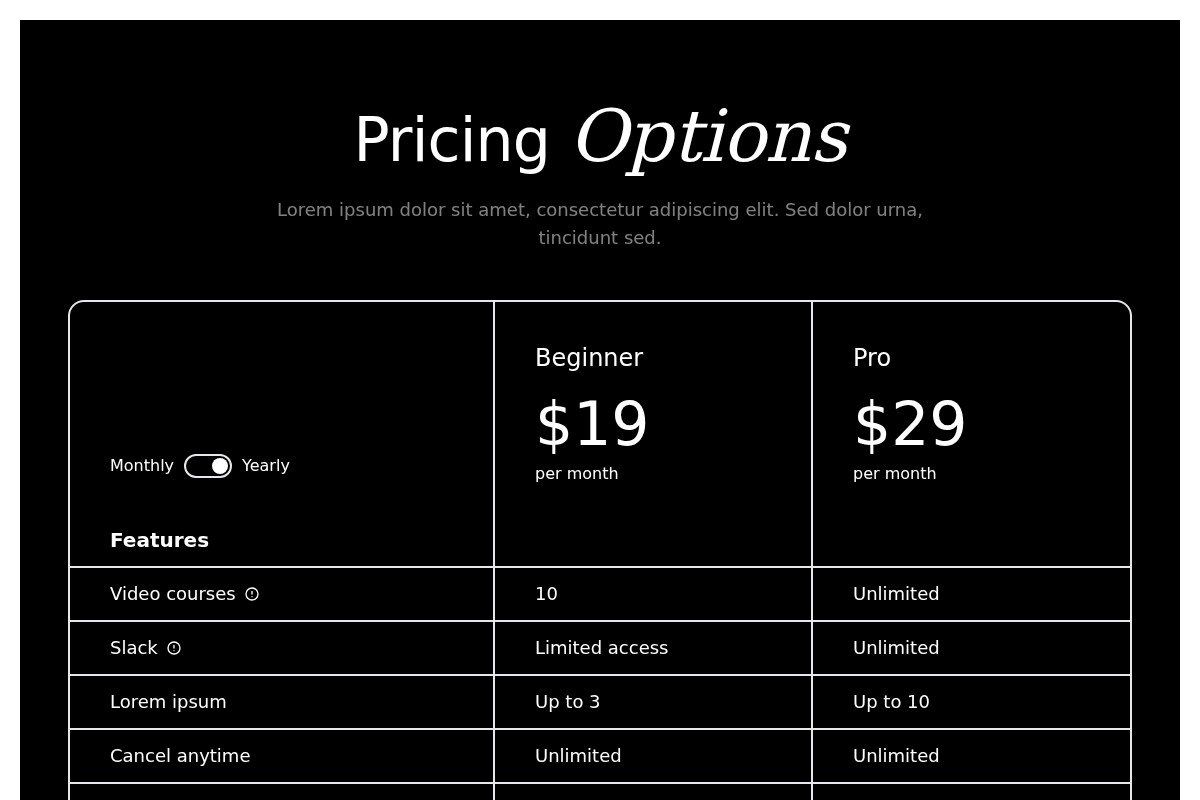Click the info icon next to Slack
This screenshot has height=800, width=1200.
point(174,648)
